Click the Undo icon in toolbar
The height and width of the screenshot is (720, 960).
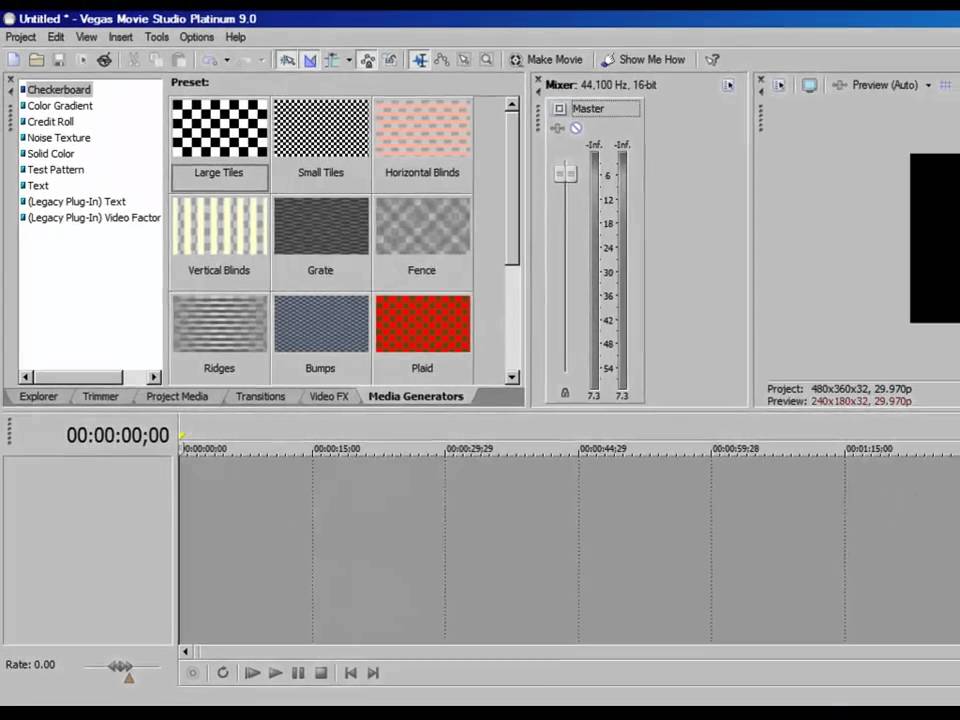210,60
